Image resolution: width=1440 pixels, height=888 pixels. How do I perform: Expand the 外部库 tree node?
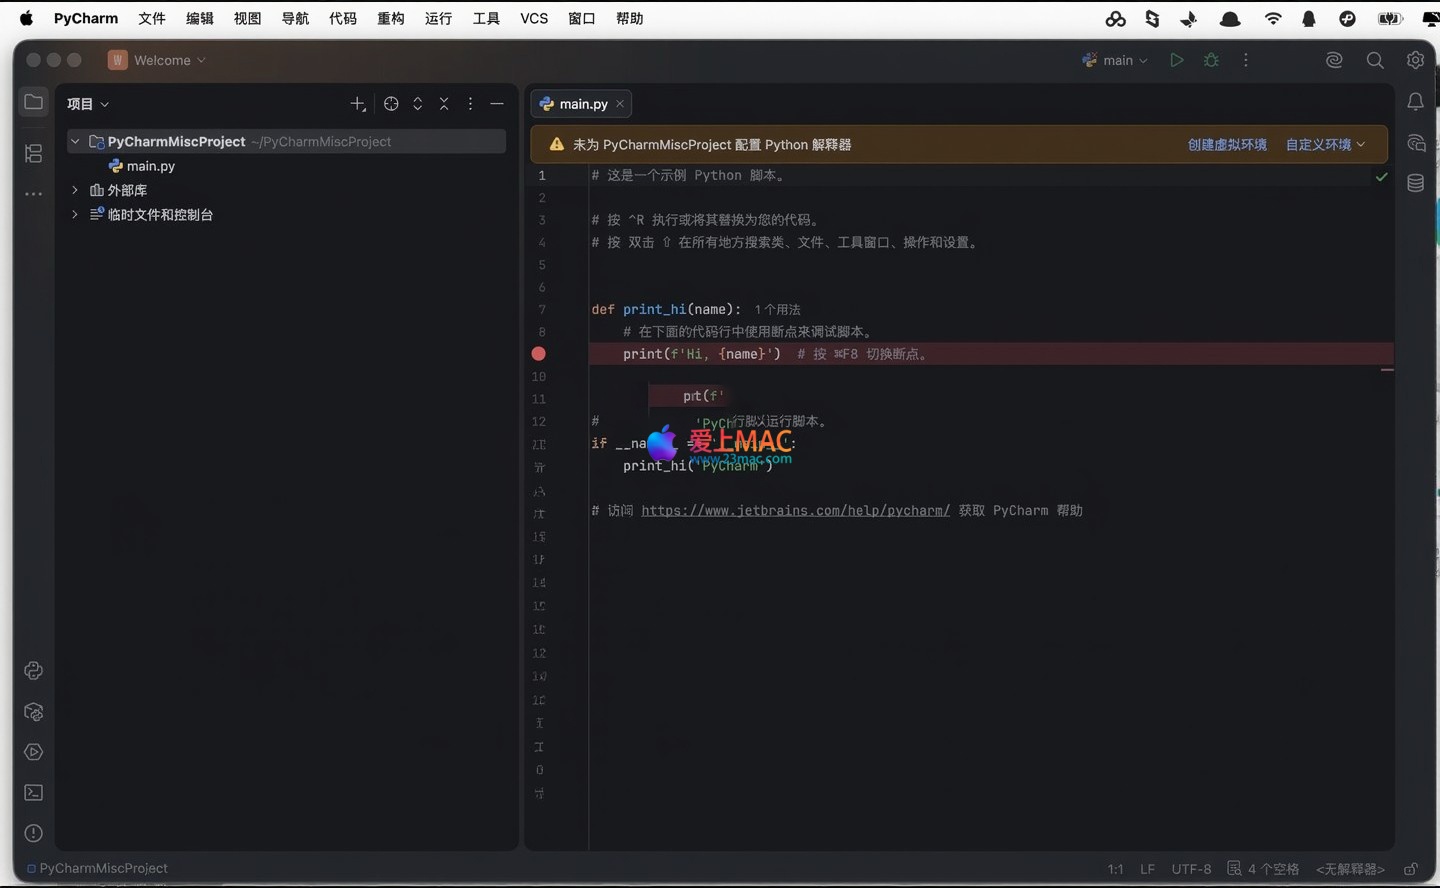click(75, 190)
